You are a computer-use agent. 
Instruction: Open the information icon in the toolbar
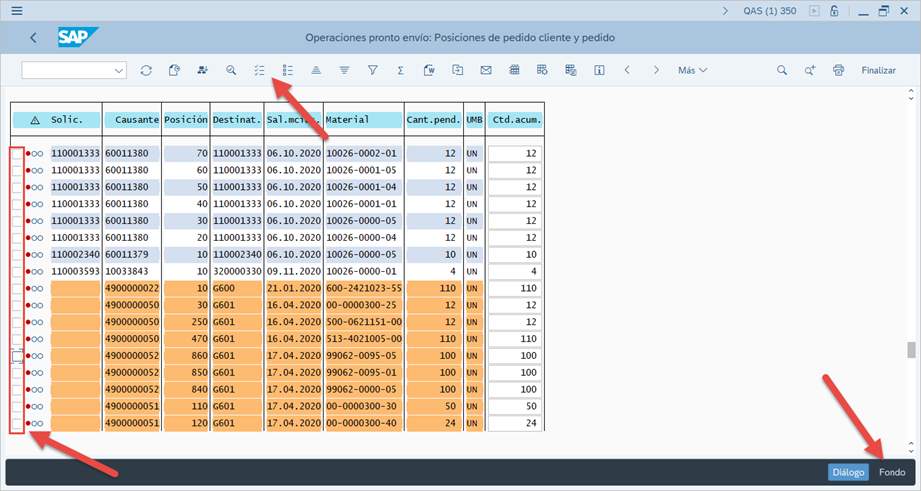(x=599, y=71)
